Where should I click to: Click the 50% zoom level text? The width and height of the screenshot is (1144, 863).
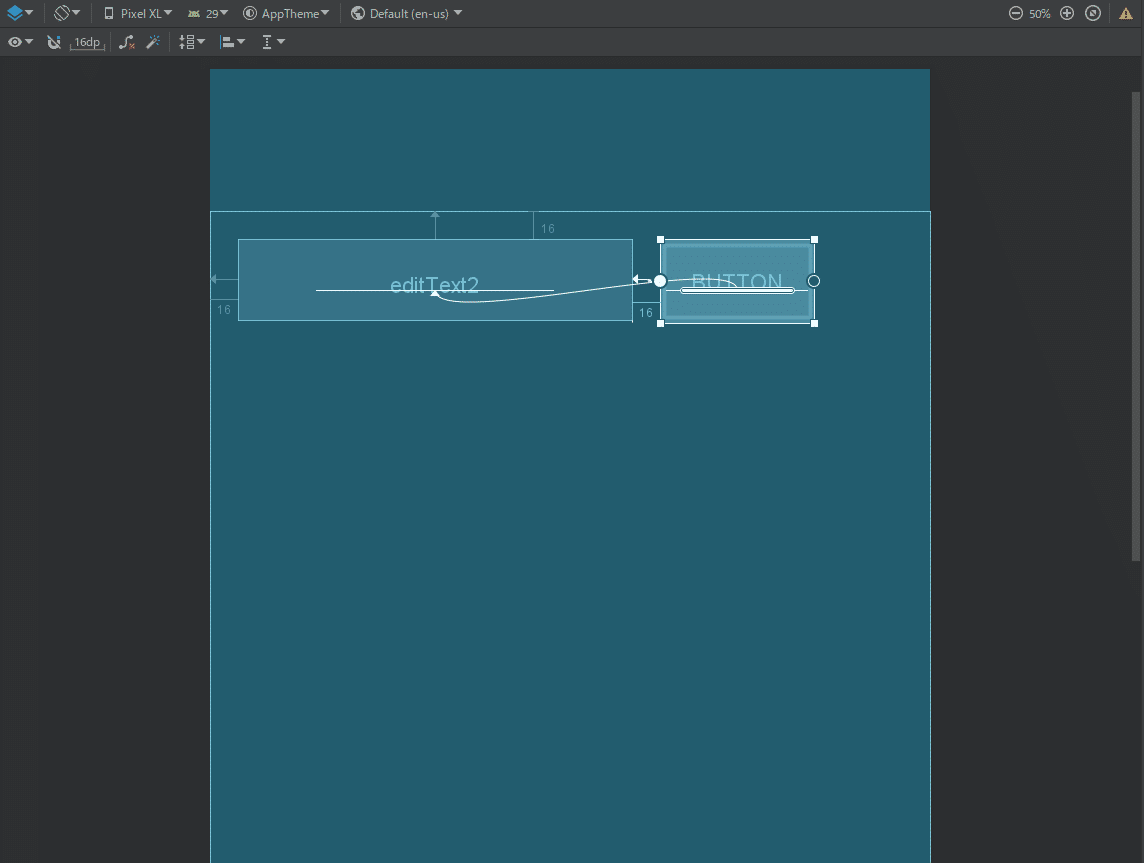pyautogui.click(x=1040, y=14)
